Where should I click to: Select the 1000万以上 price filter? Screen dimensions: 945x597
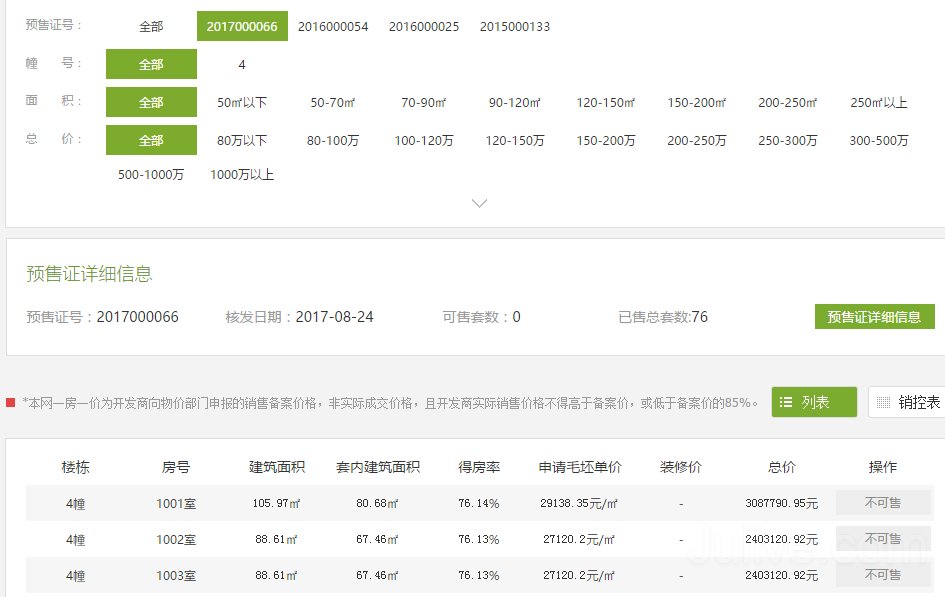coord(241,173)
